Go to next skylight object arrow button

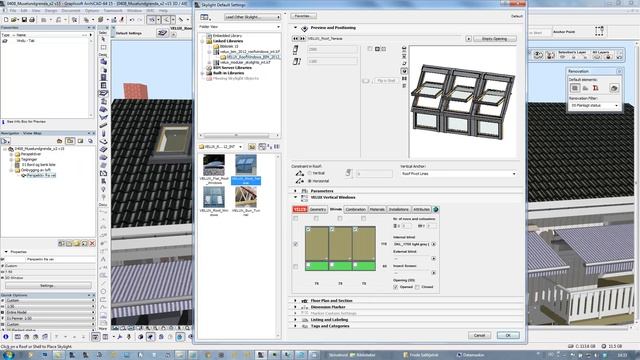(302, 38)
